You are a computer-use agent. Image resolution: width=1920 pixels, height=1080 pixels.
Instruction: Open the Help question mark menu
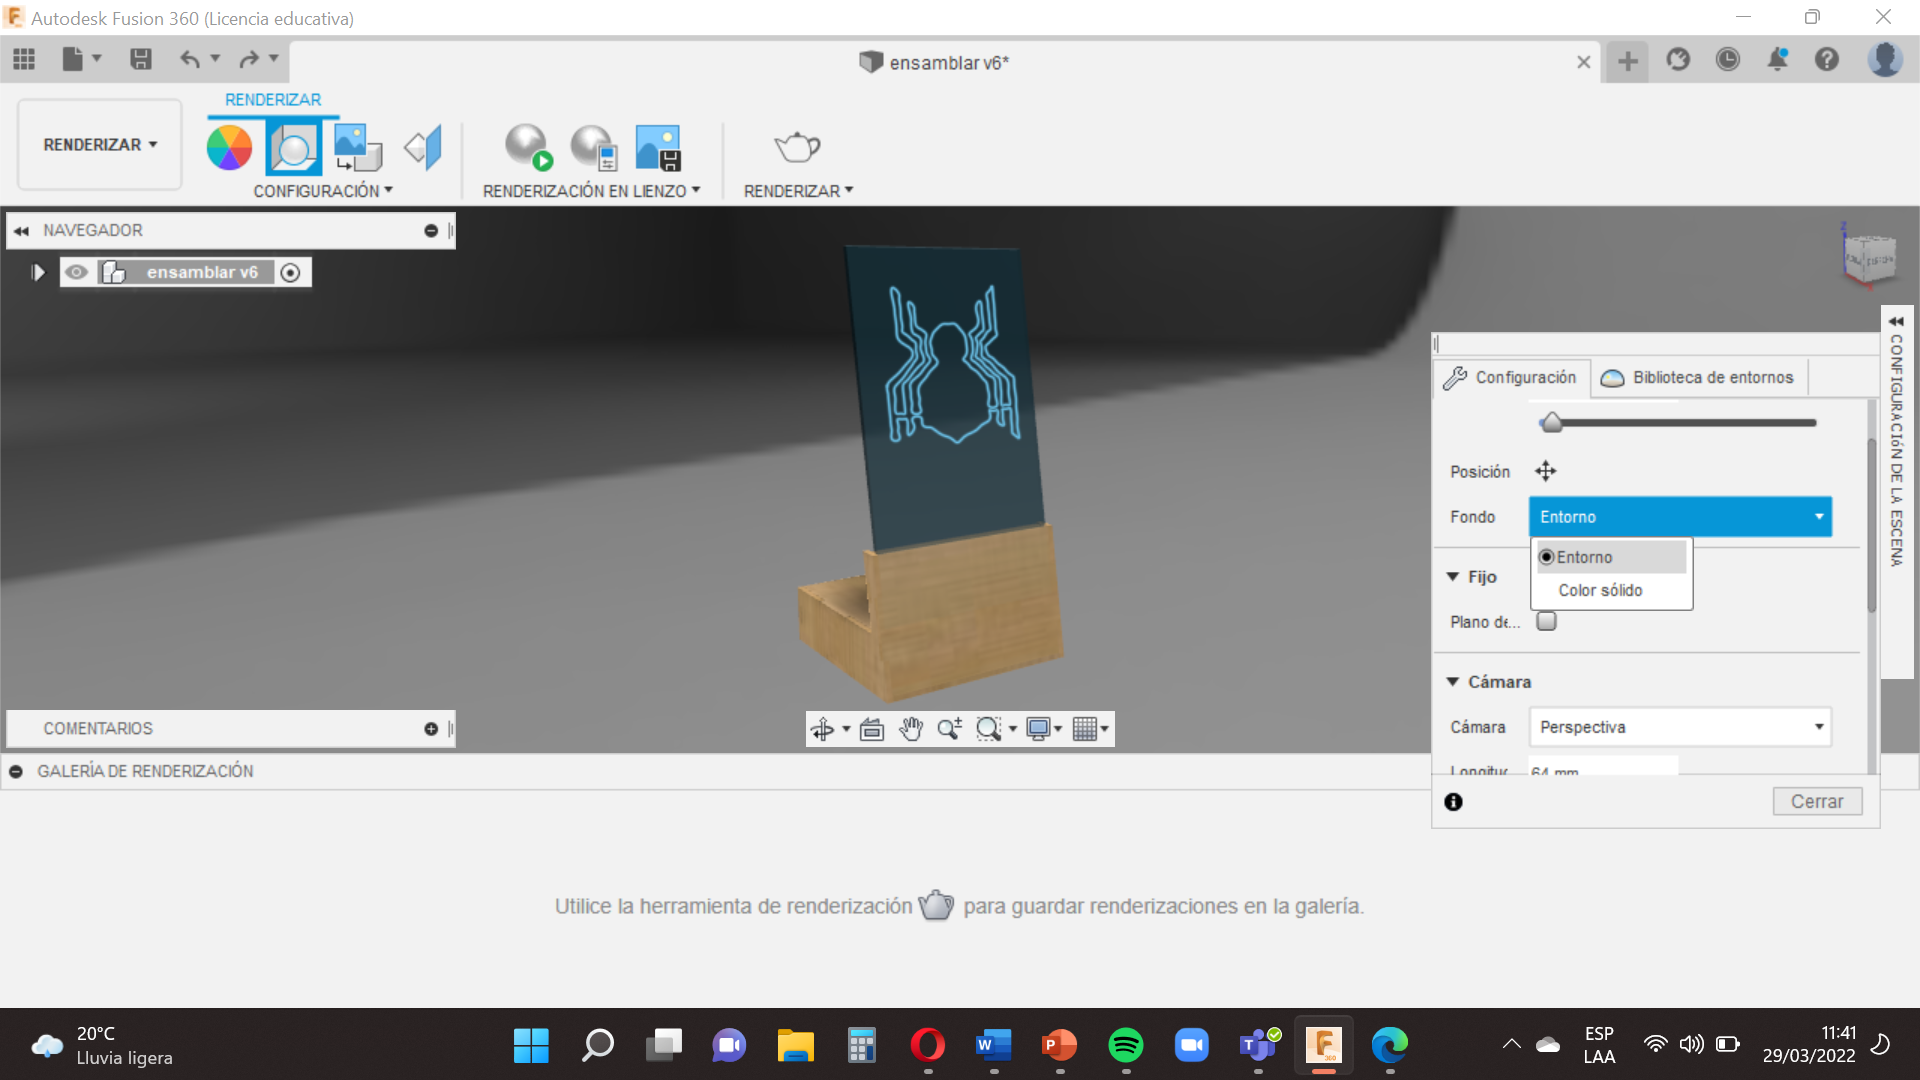[x=1827, y=60]
